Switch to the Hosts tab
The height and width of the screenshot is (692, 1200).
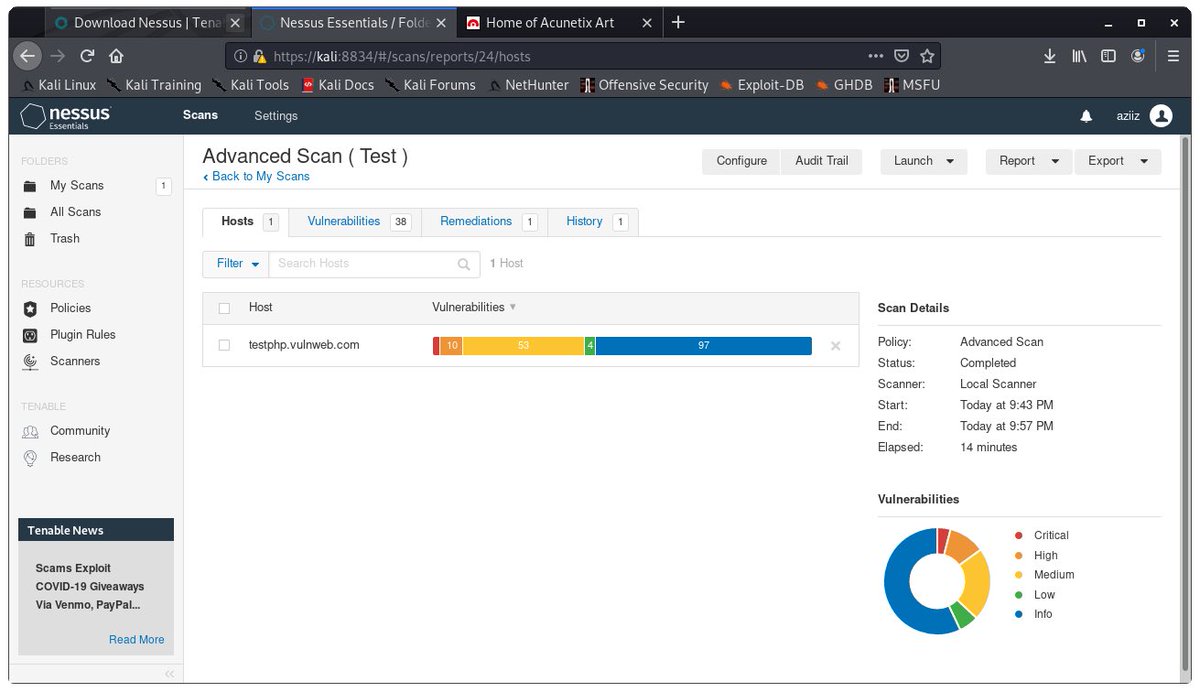[x=245, y=222]
